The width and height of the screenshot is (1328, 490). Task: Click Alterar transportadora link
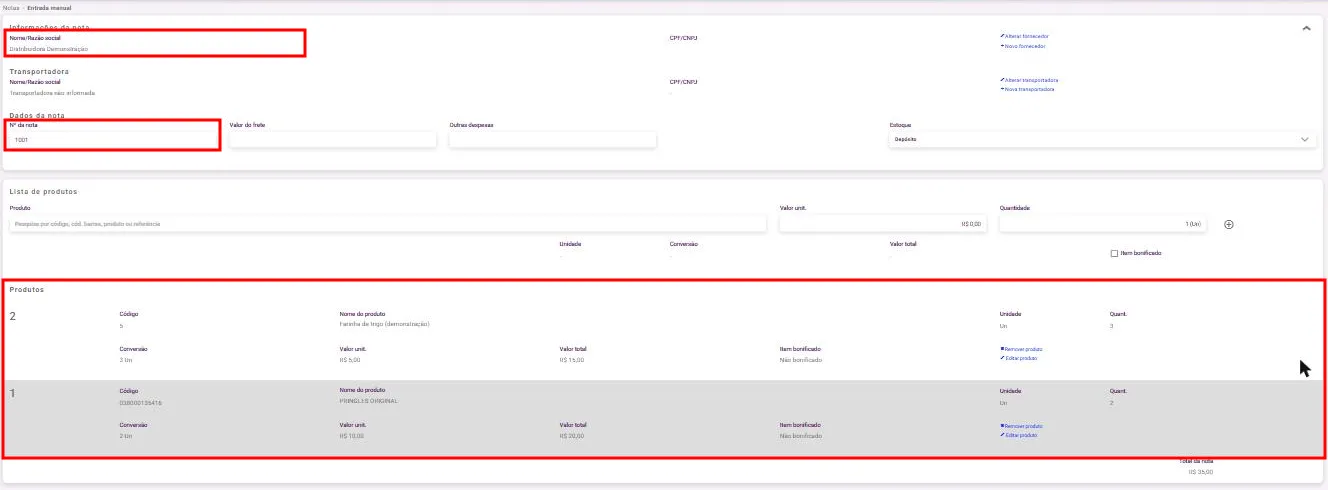pos(1029,80)
